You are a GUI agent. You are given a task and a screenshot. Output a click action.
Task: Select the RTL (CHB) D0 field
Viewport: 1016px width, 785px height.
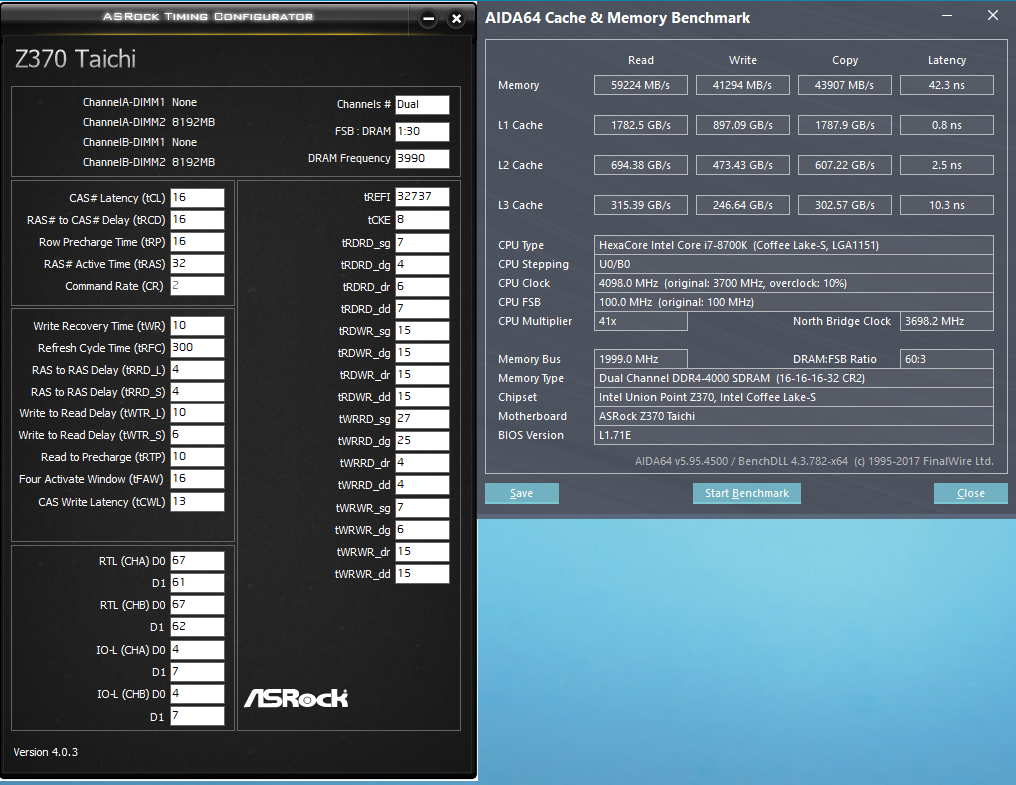tap(197, 605)
